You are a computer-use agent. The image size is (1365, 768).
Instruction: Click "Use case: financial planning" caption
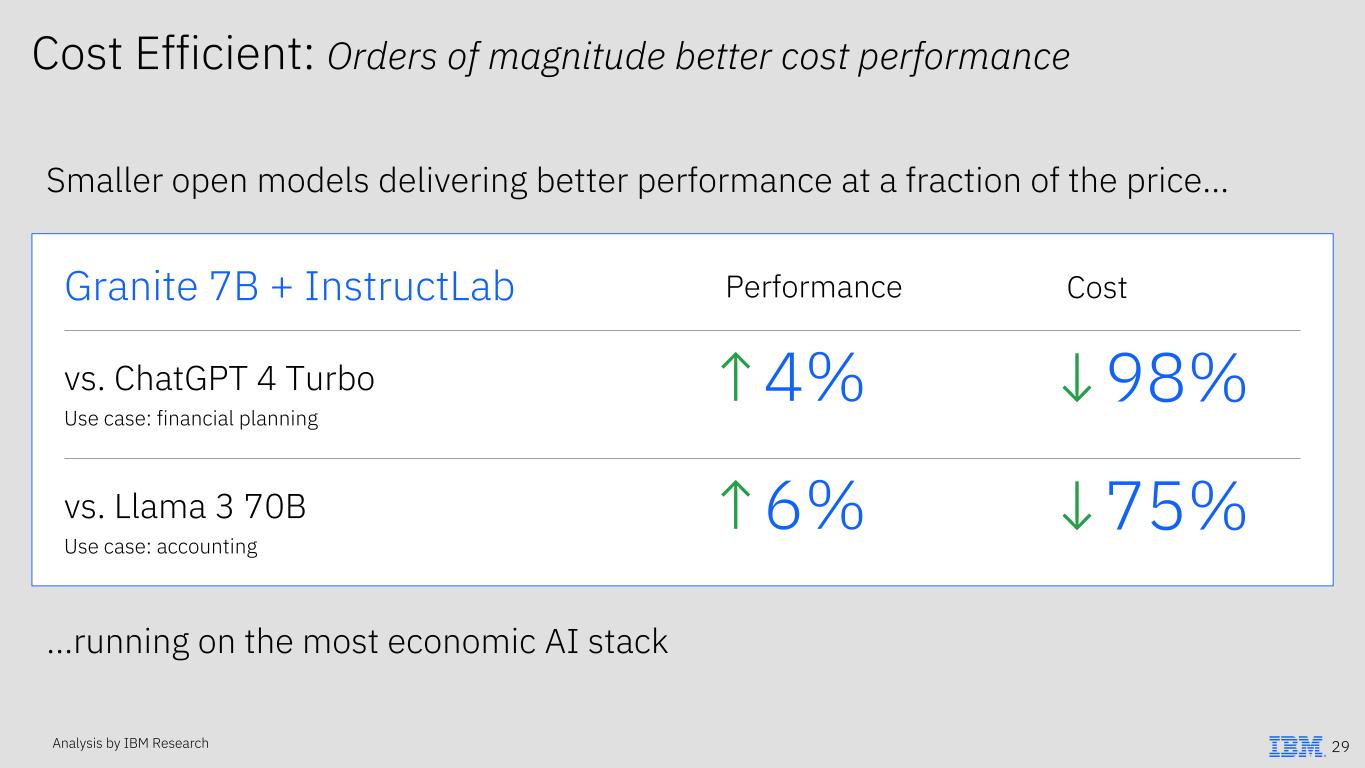(191, 419)
